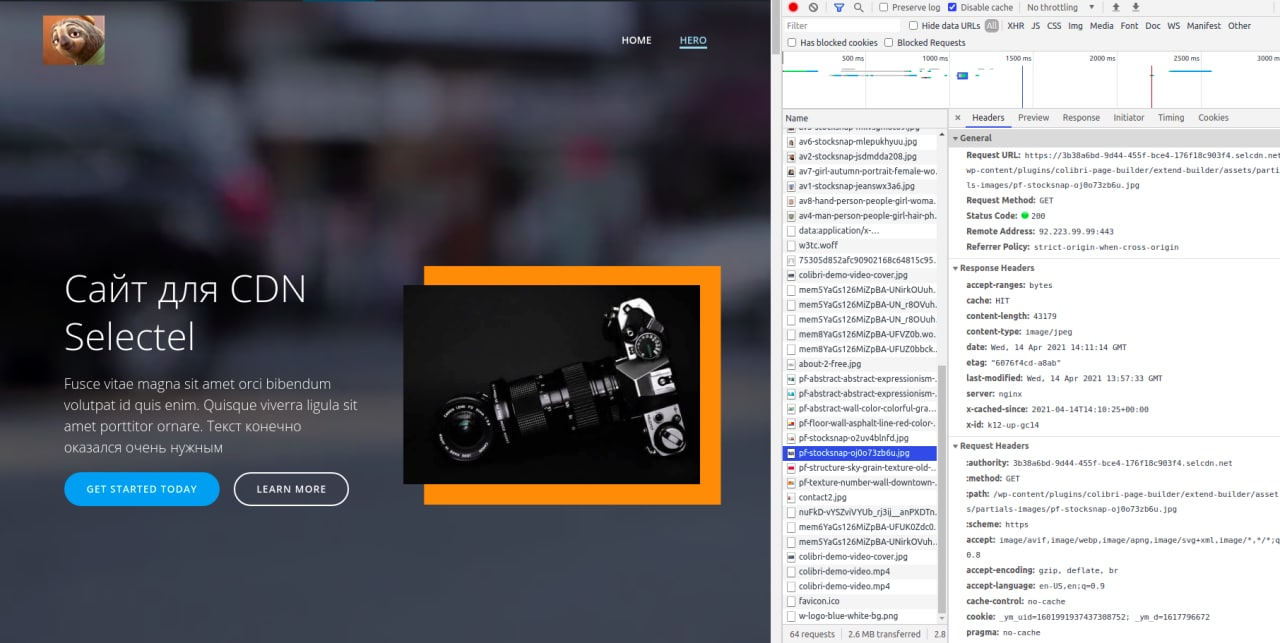Image resolution: width=1280 pixels, height=643 pixels.
Task: Select the contact2.jpg request
Action: pyautogui.click(x=859, y=497)
